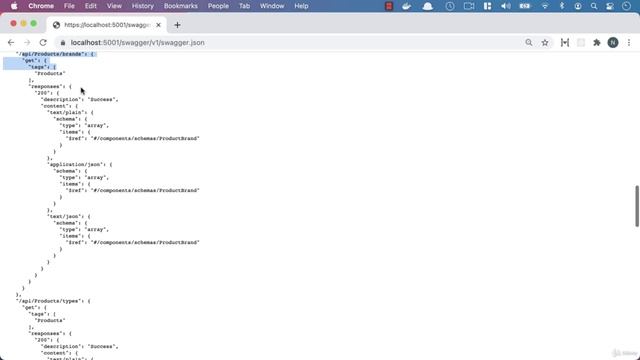Click the "/api/Products/types" path line
640x360 pixels.
(x=53, y=301)
